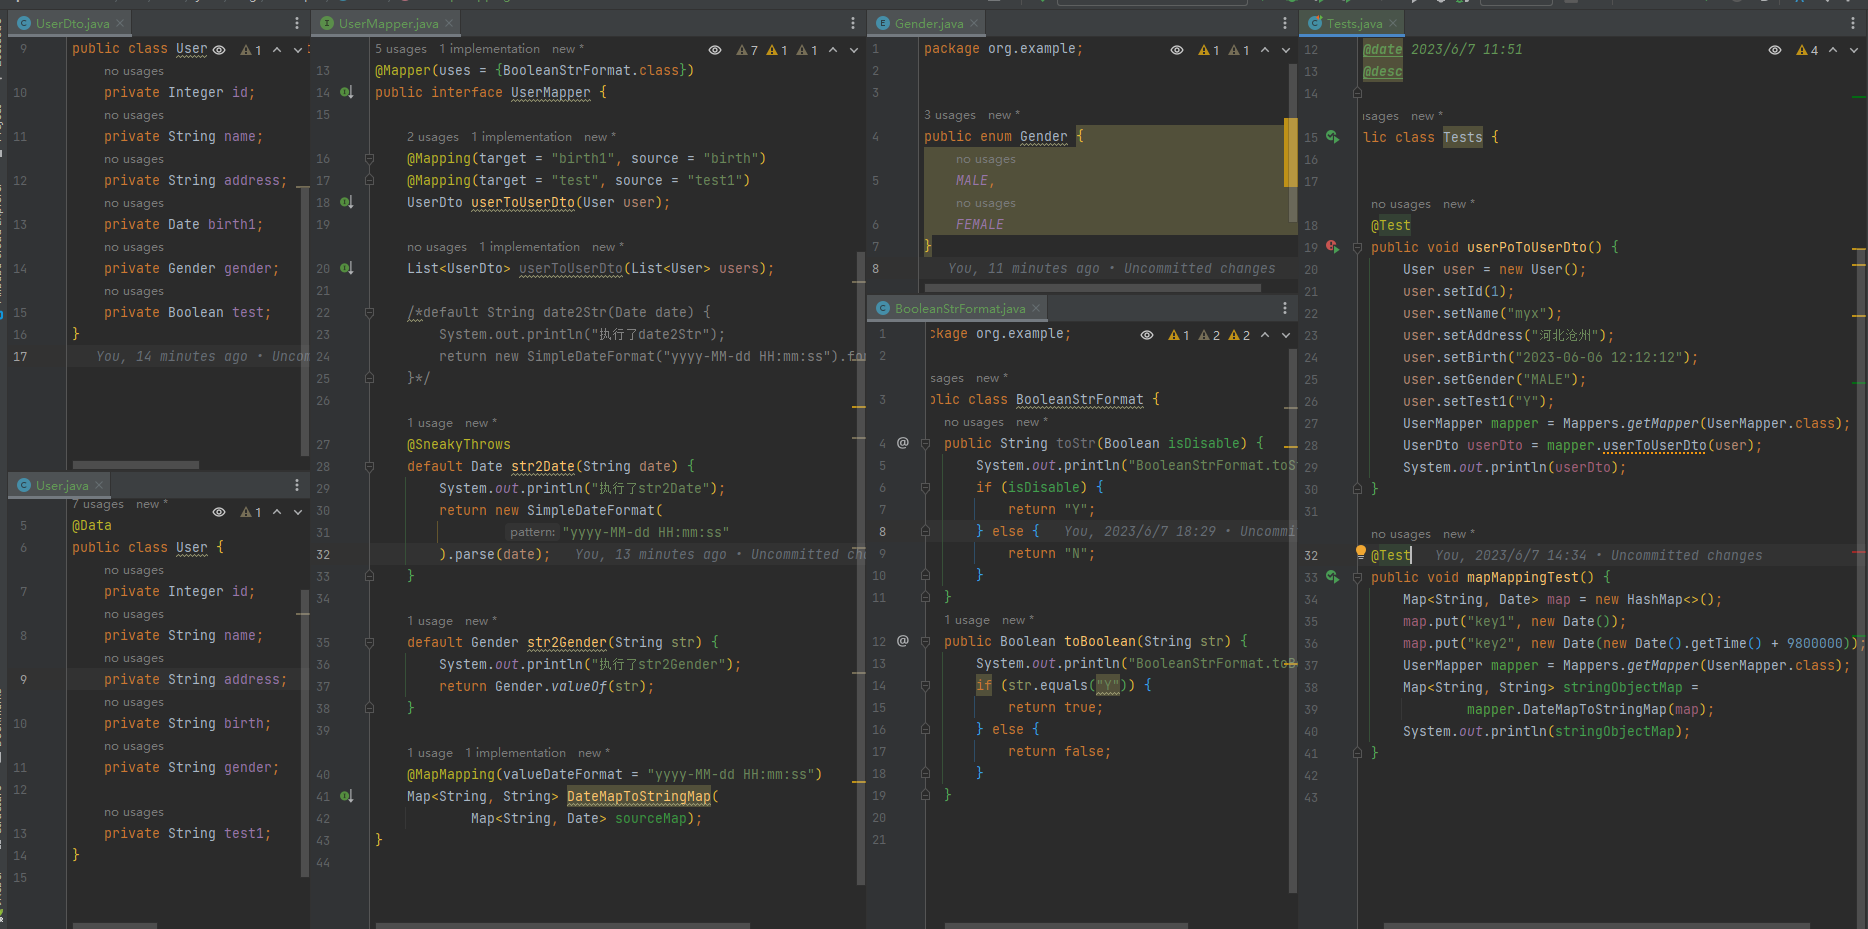Collapse the toBoolean method fold marker
Viewport: 1868px width, 929px height.
coord(925,641)
